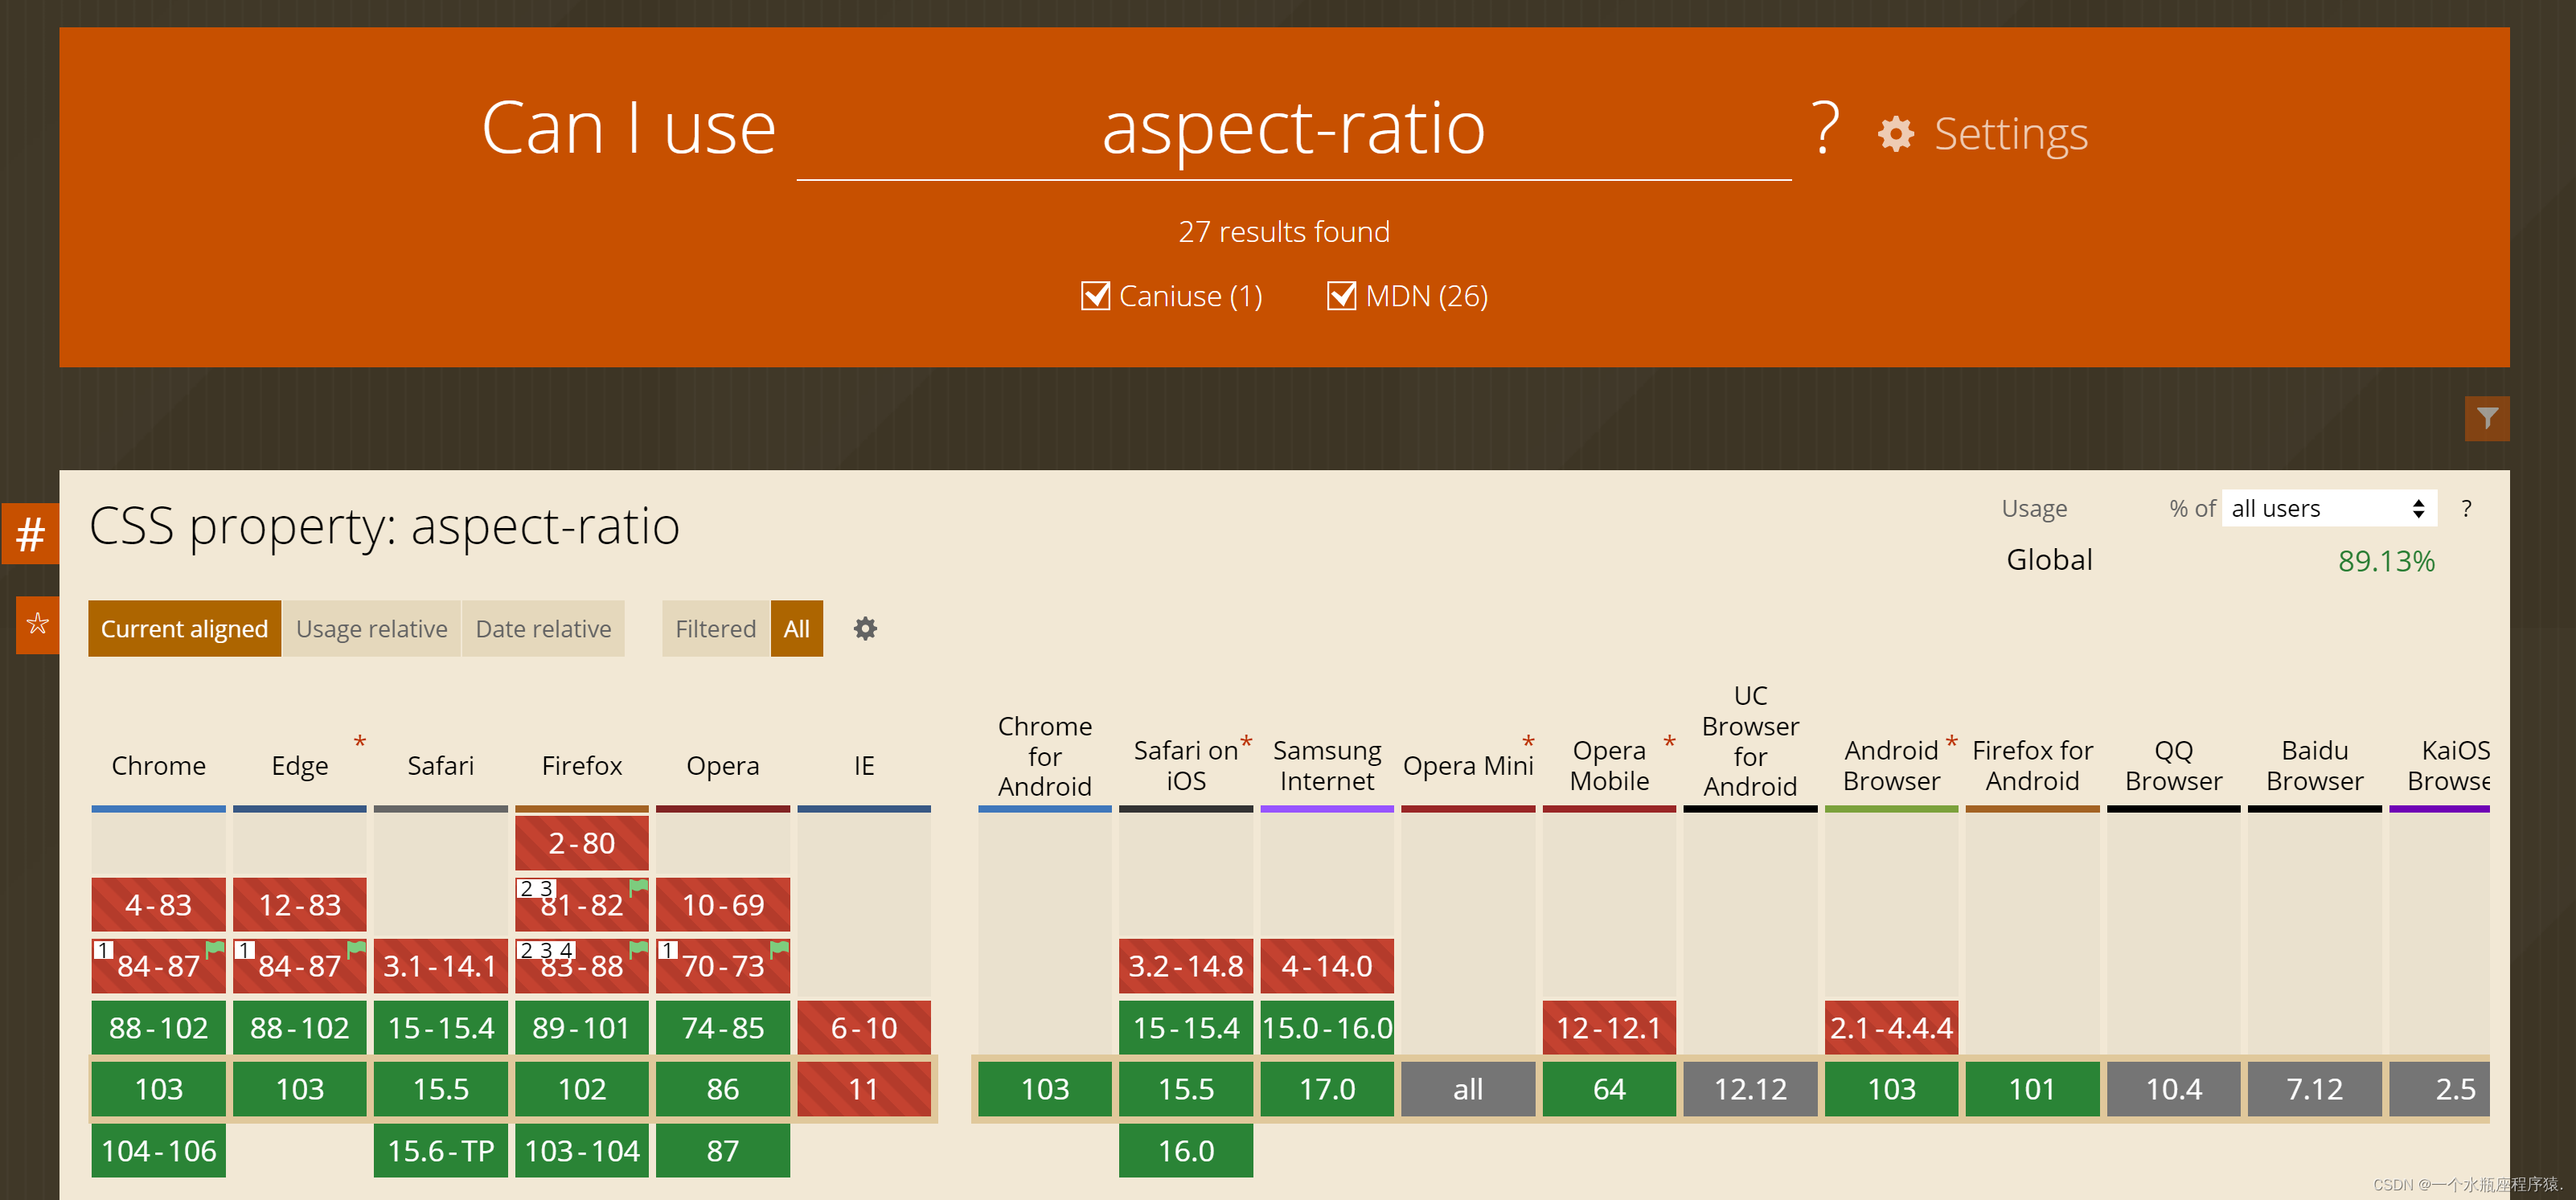Toggle the MDN (26) checkbox

[x=1341, y=296]
